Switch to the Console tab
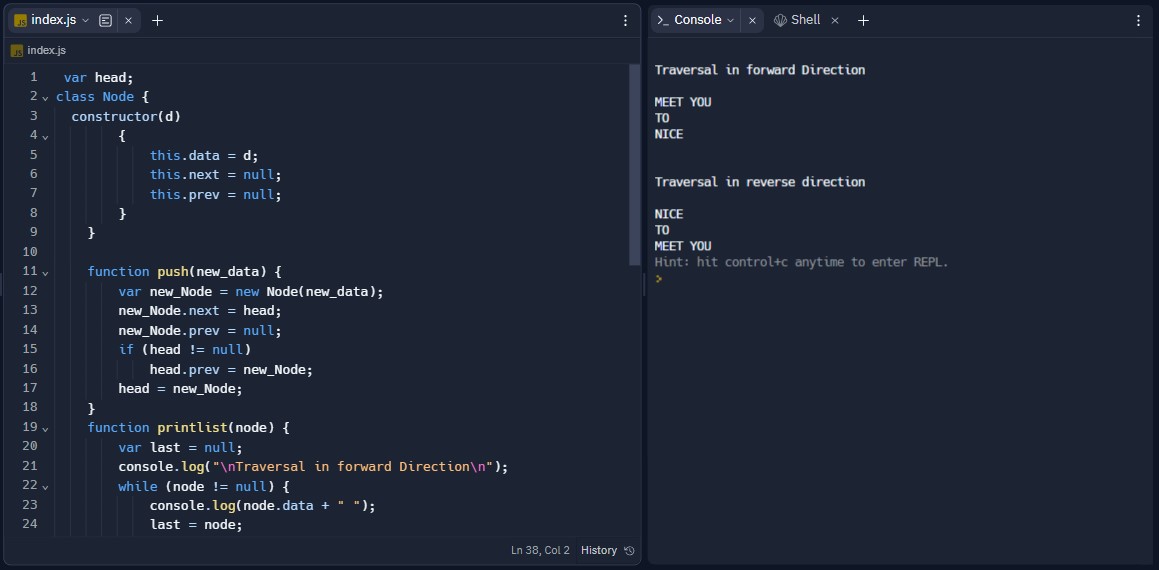The width and height of the screenshot is (1159, 570). 697,20
